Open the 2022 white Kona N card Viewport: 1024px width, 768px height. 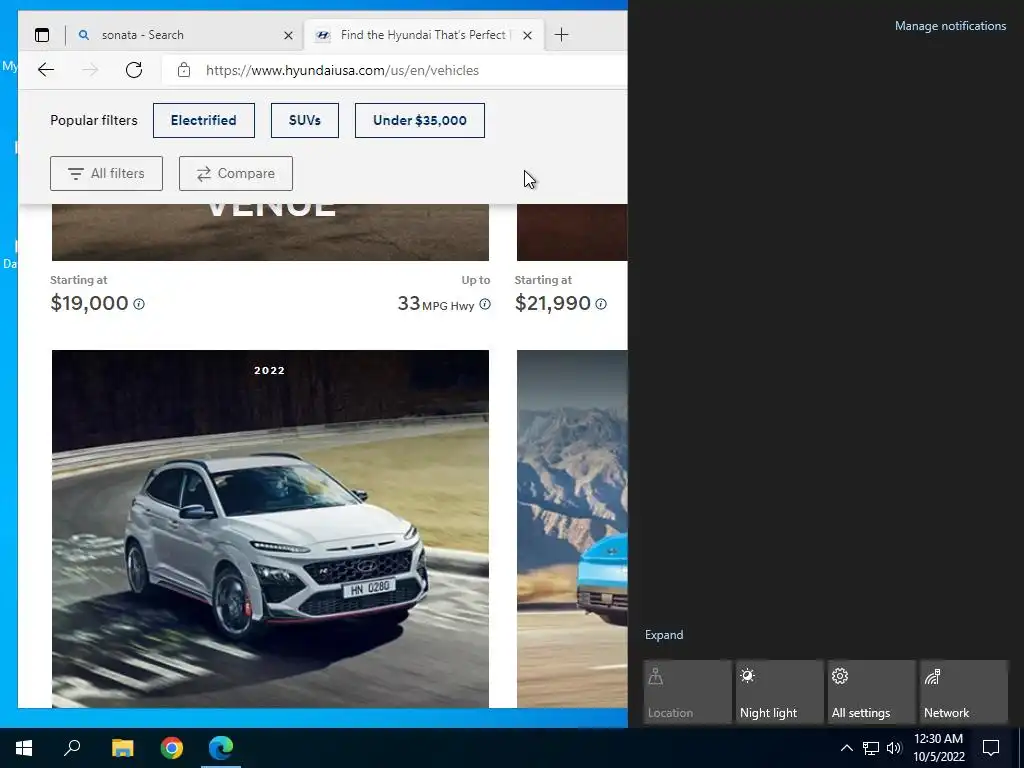point(270,529)
